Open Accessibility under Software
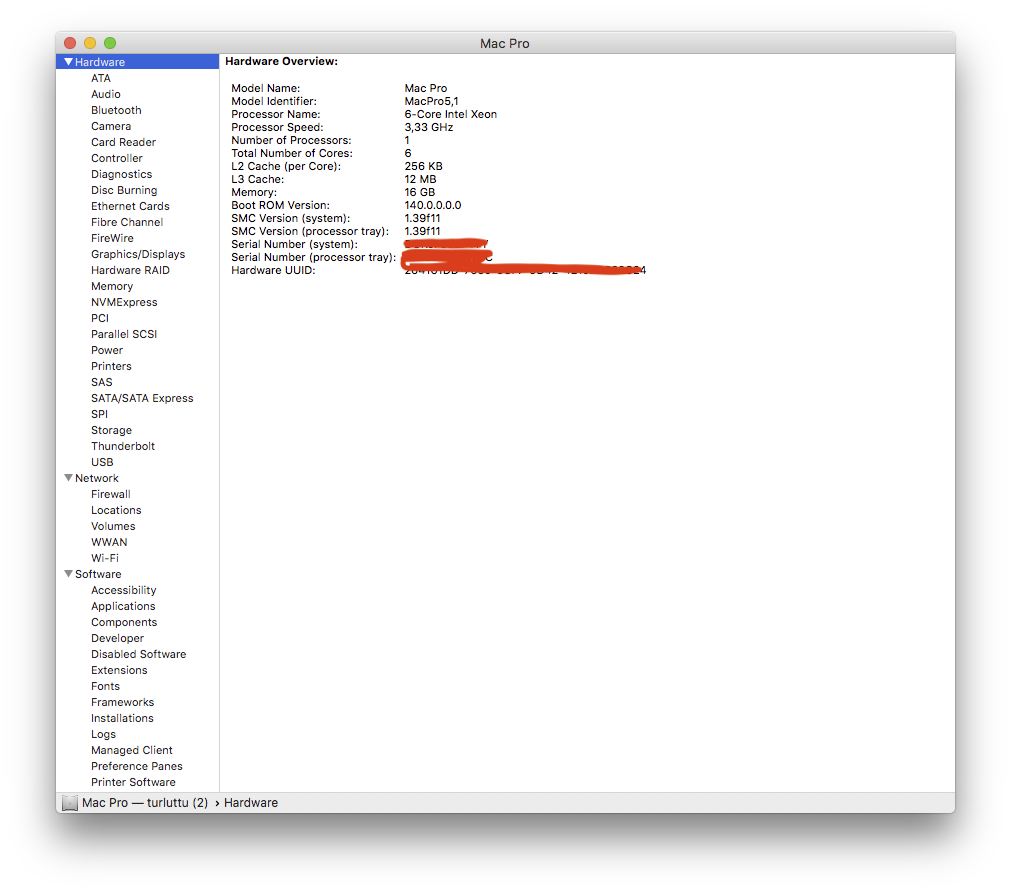This screenshot has height=893, width=1011. (x=123, y=590)
